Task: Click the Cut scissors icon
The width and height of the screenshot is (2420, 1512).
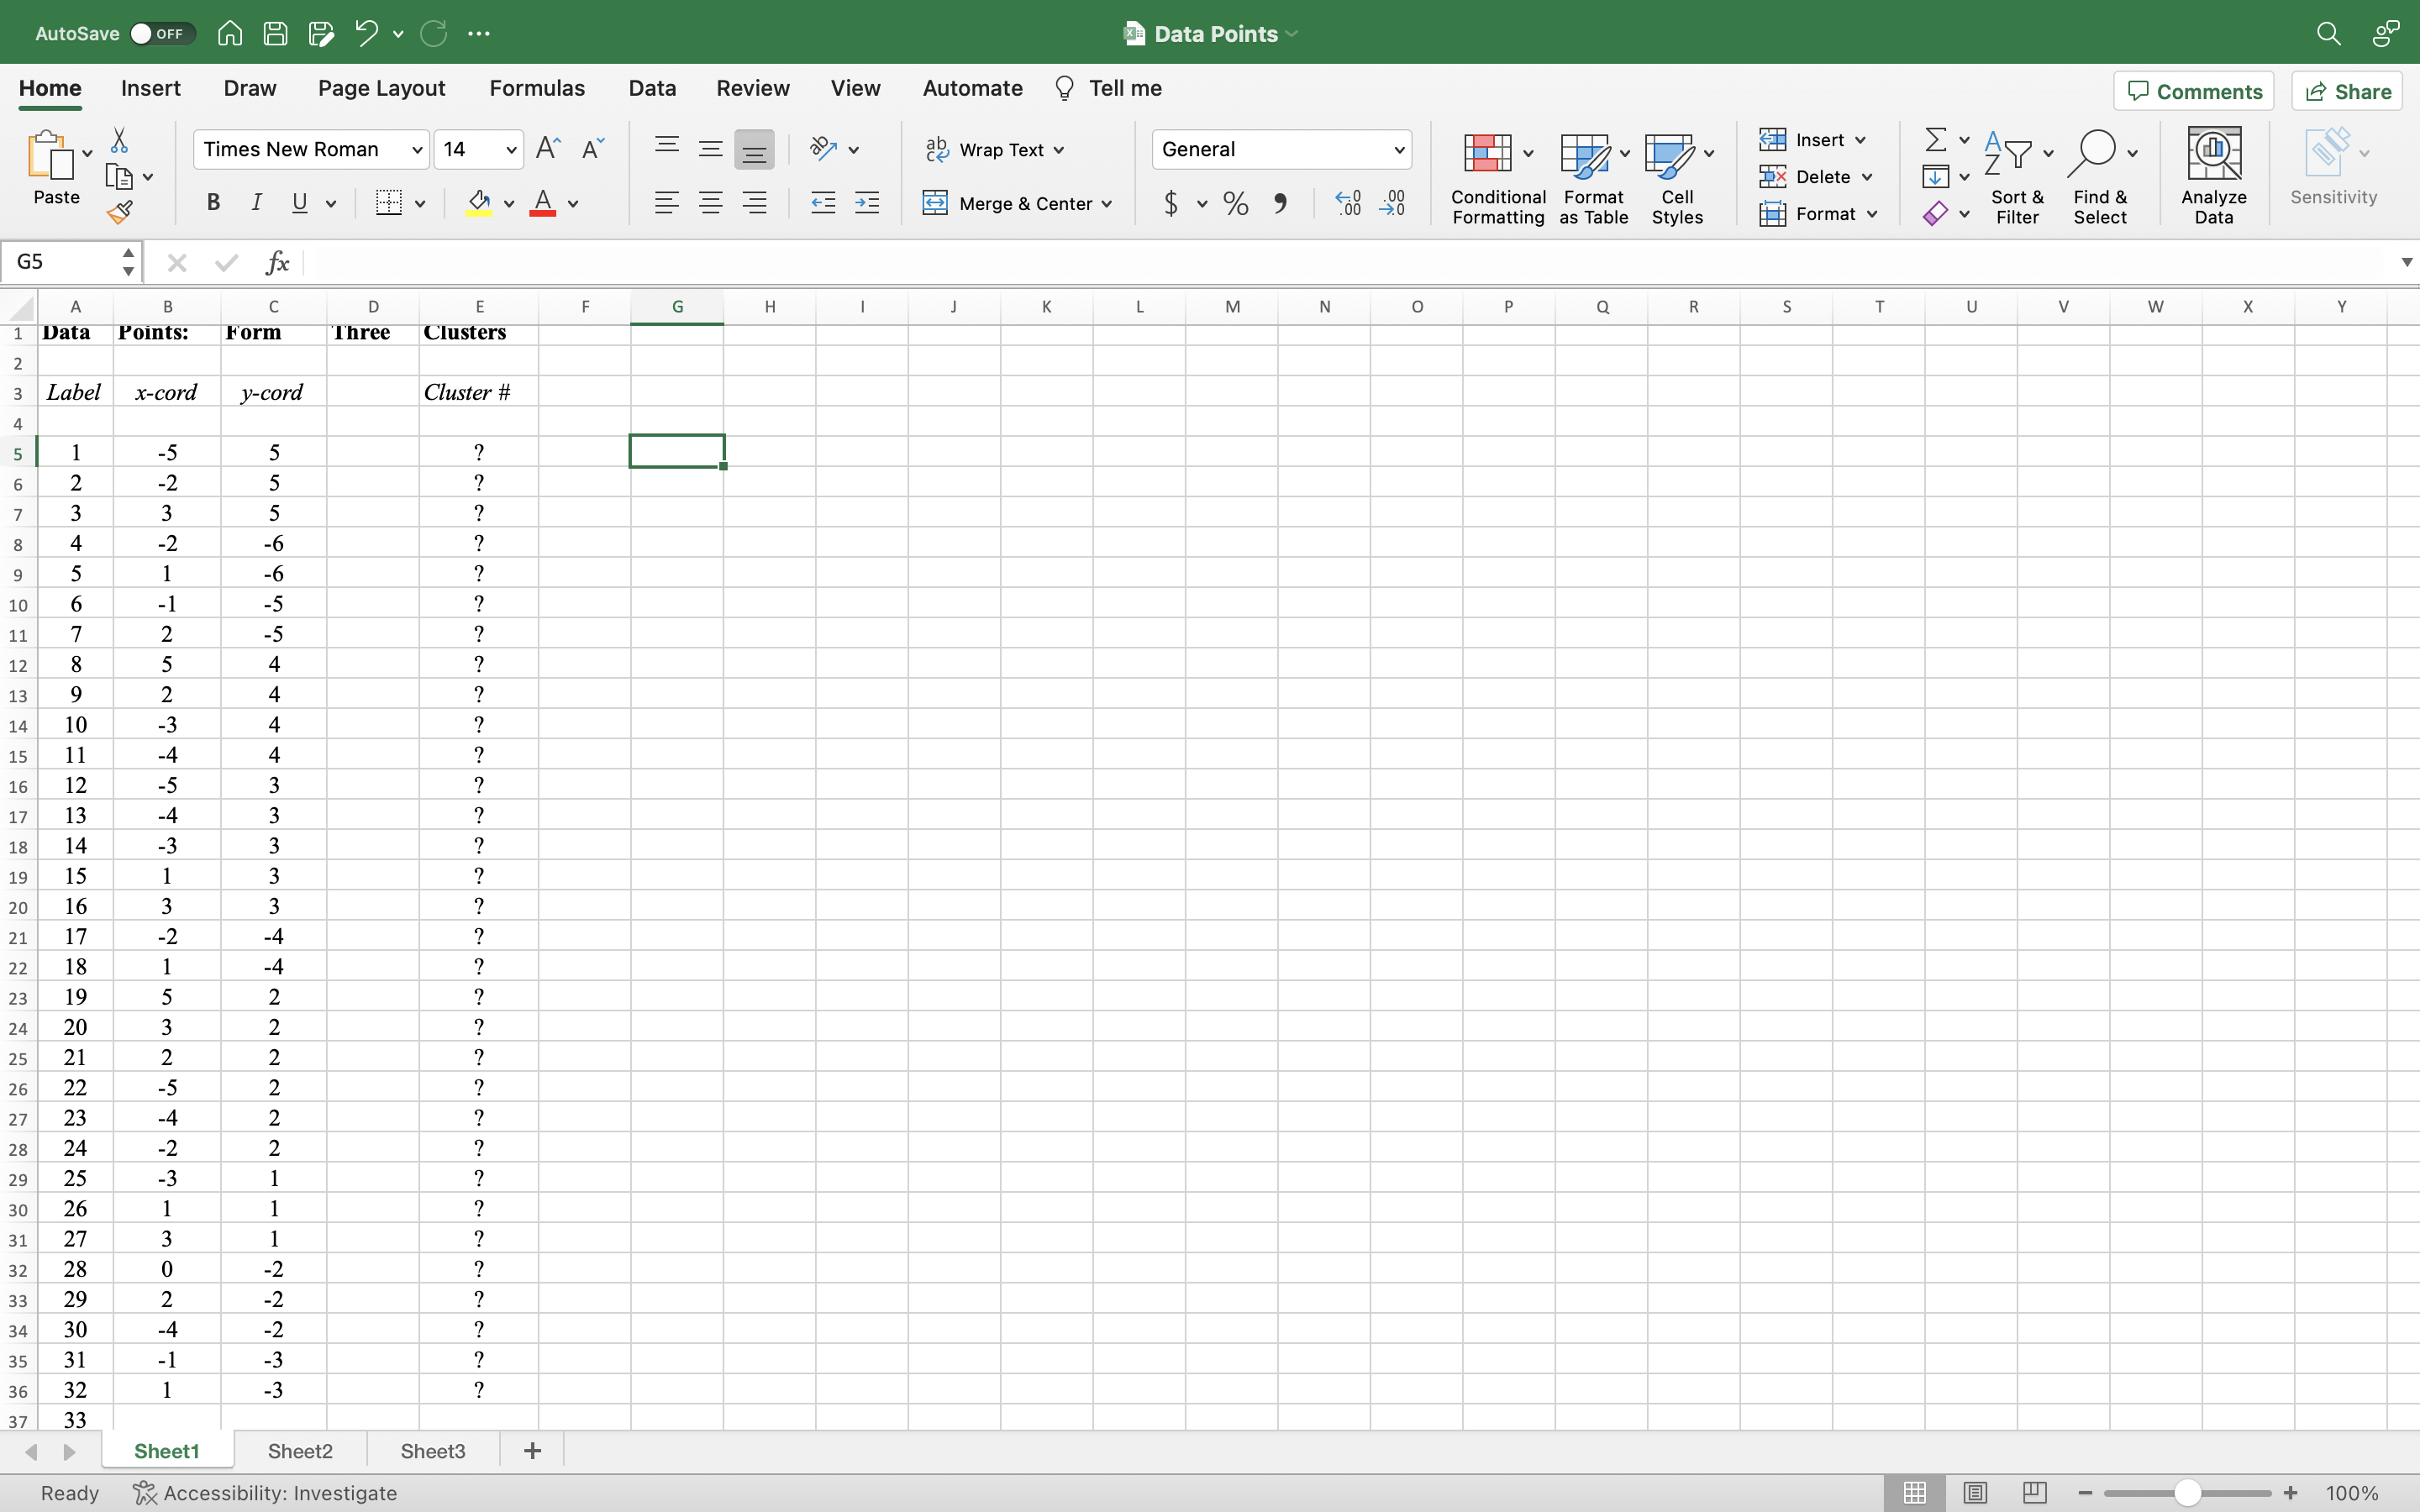Action: click(x=119, y=140)
